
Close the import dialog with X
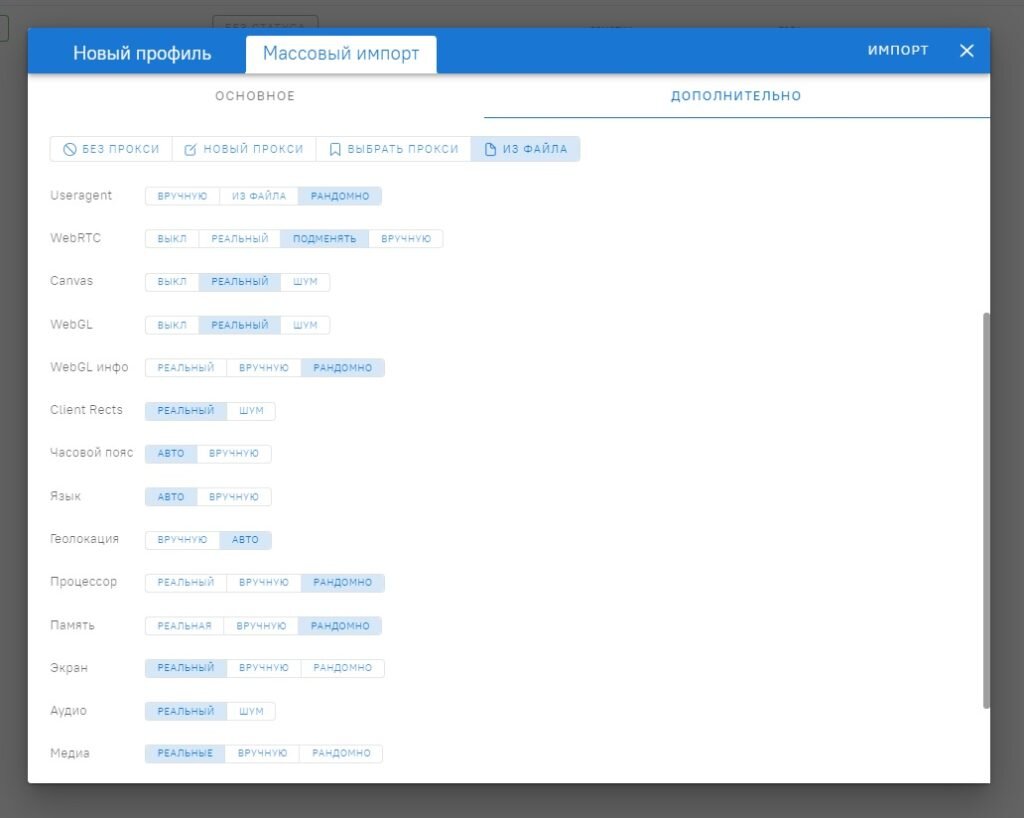pos(967,51)
